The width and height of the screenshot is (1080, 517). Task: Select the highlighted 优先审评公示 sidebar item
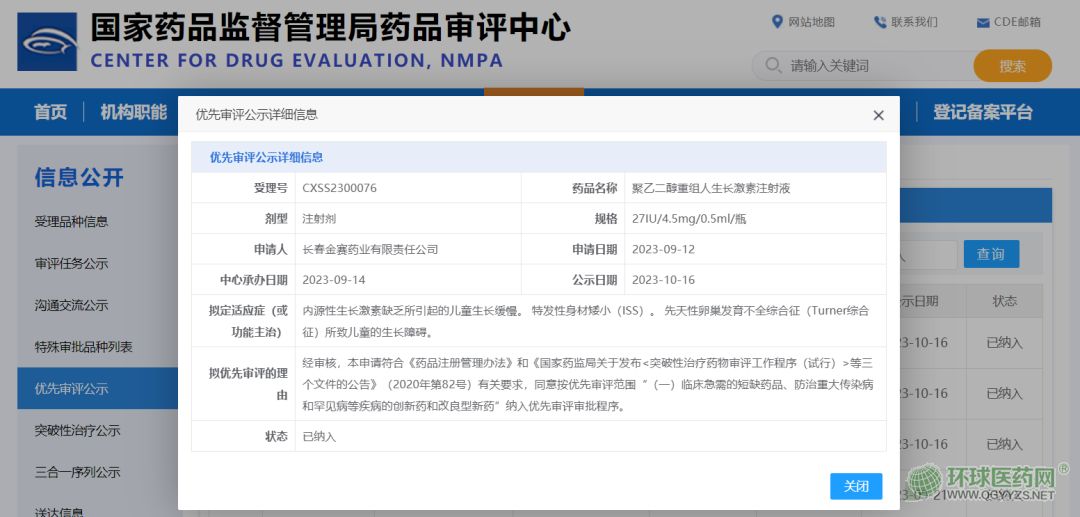click(x=71, y=388)
